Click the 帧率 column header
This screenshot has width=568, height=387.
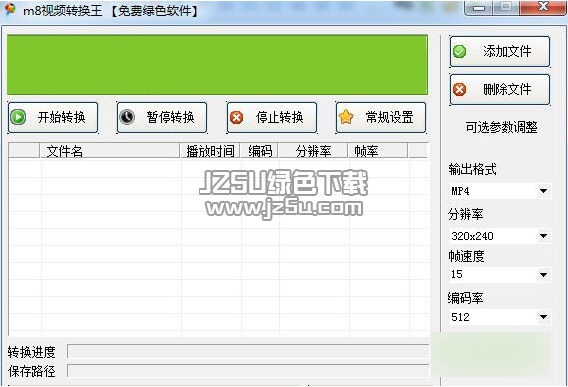[x=378, y=151]
